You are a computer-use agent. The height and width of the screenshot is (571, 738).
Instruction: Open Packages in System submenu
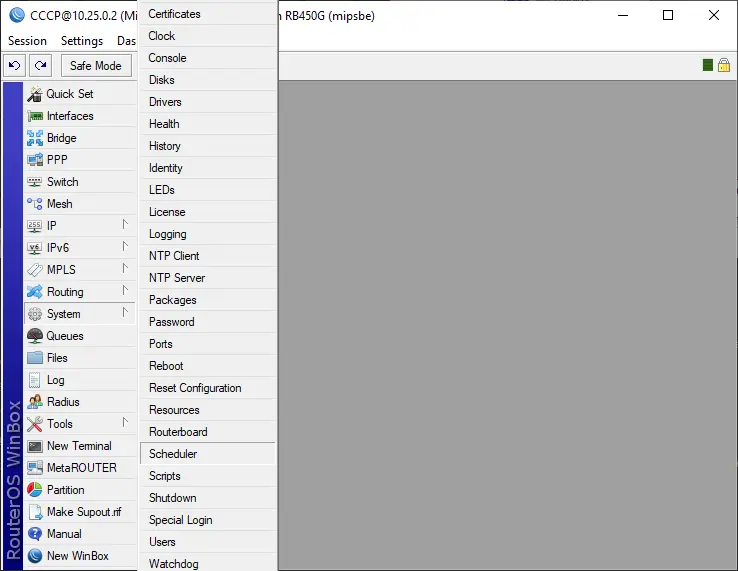(x=208, y=300)
